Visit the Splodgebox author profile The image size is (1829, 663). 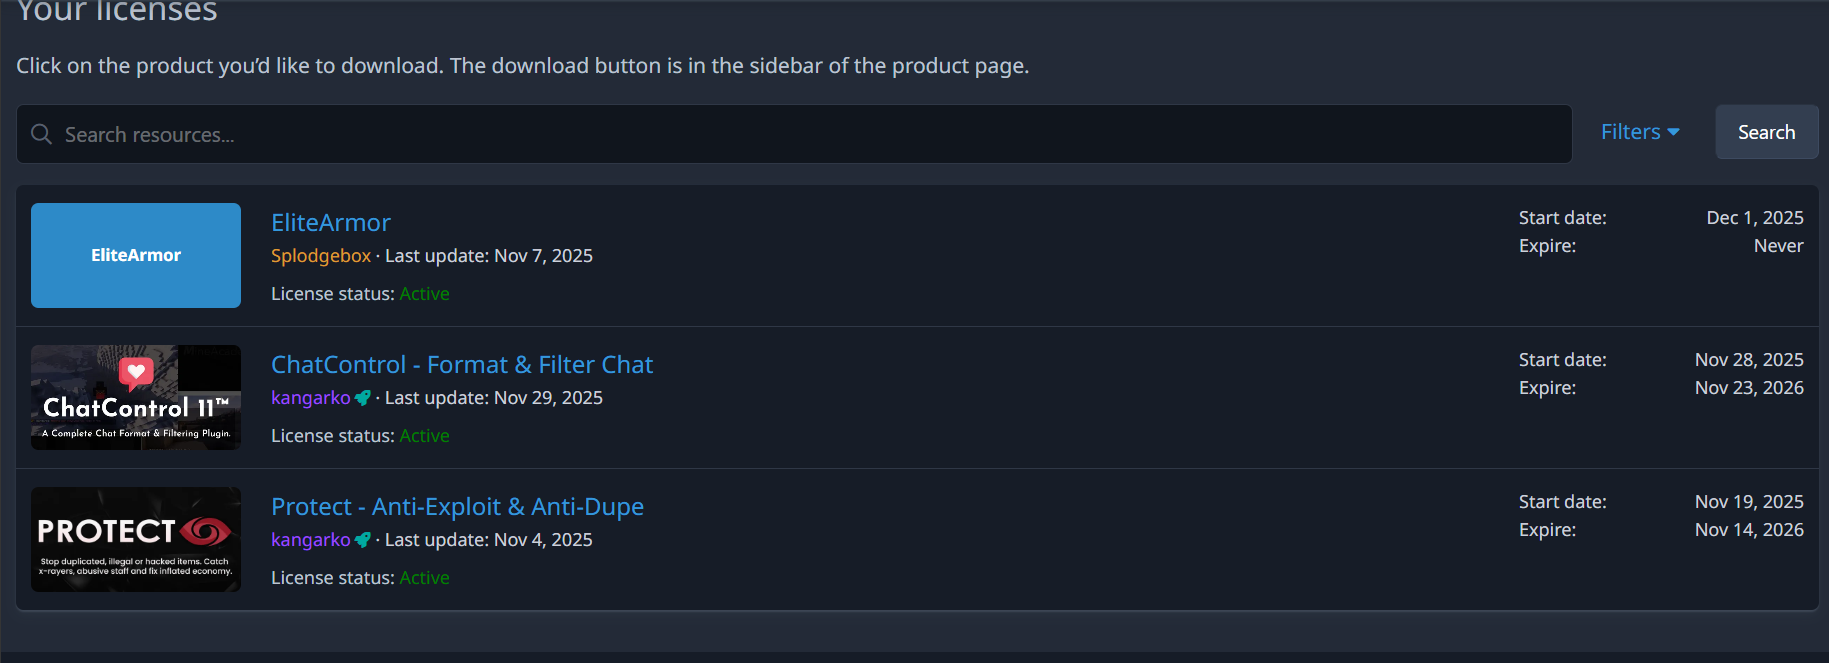[x=320, y=256]
